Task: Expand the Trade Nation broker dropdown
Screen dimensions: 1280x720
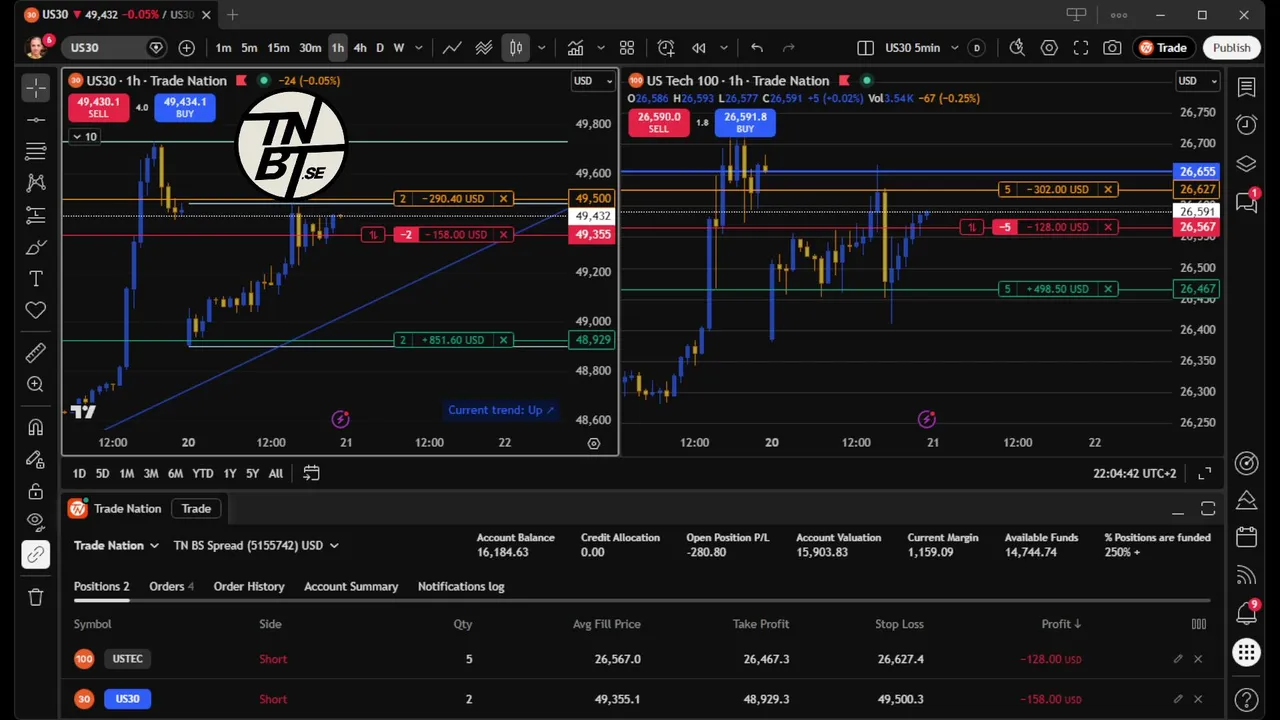Action: pos(116,546)
